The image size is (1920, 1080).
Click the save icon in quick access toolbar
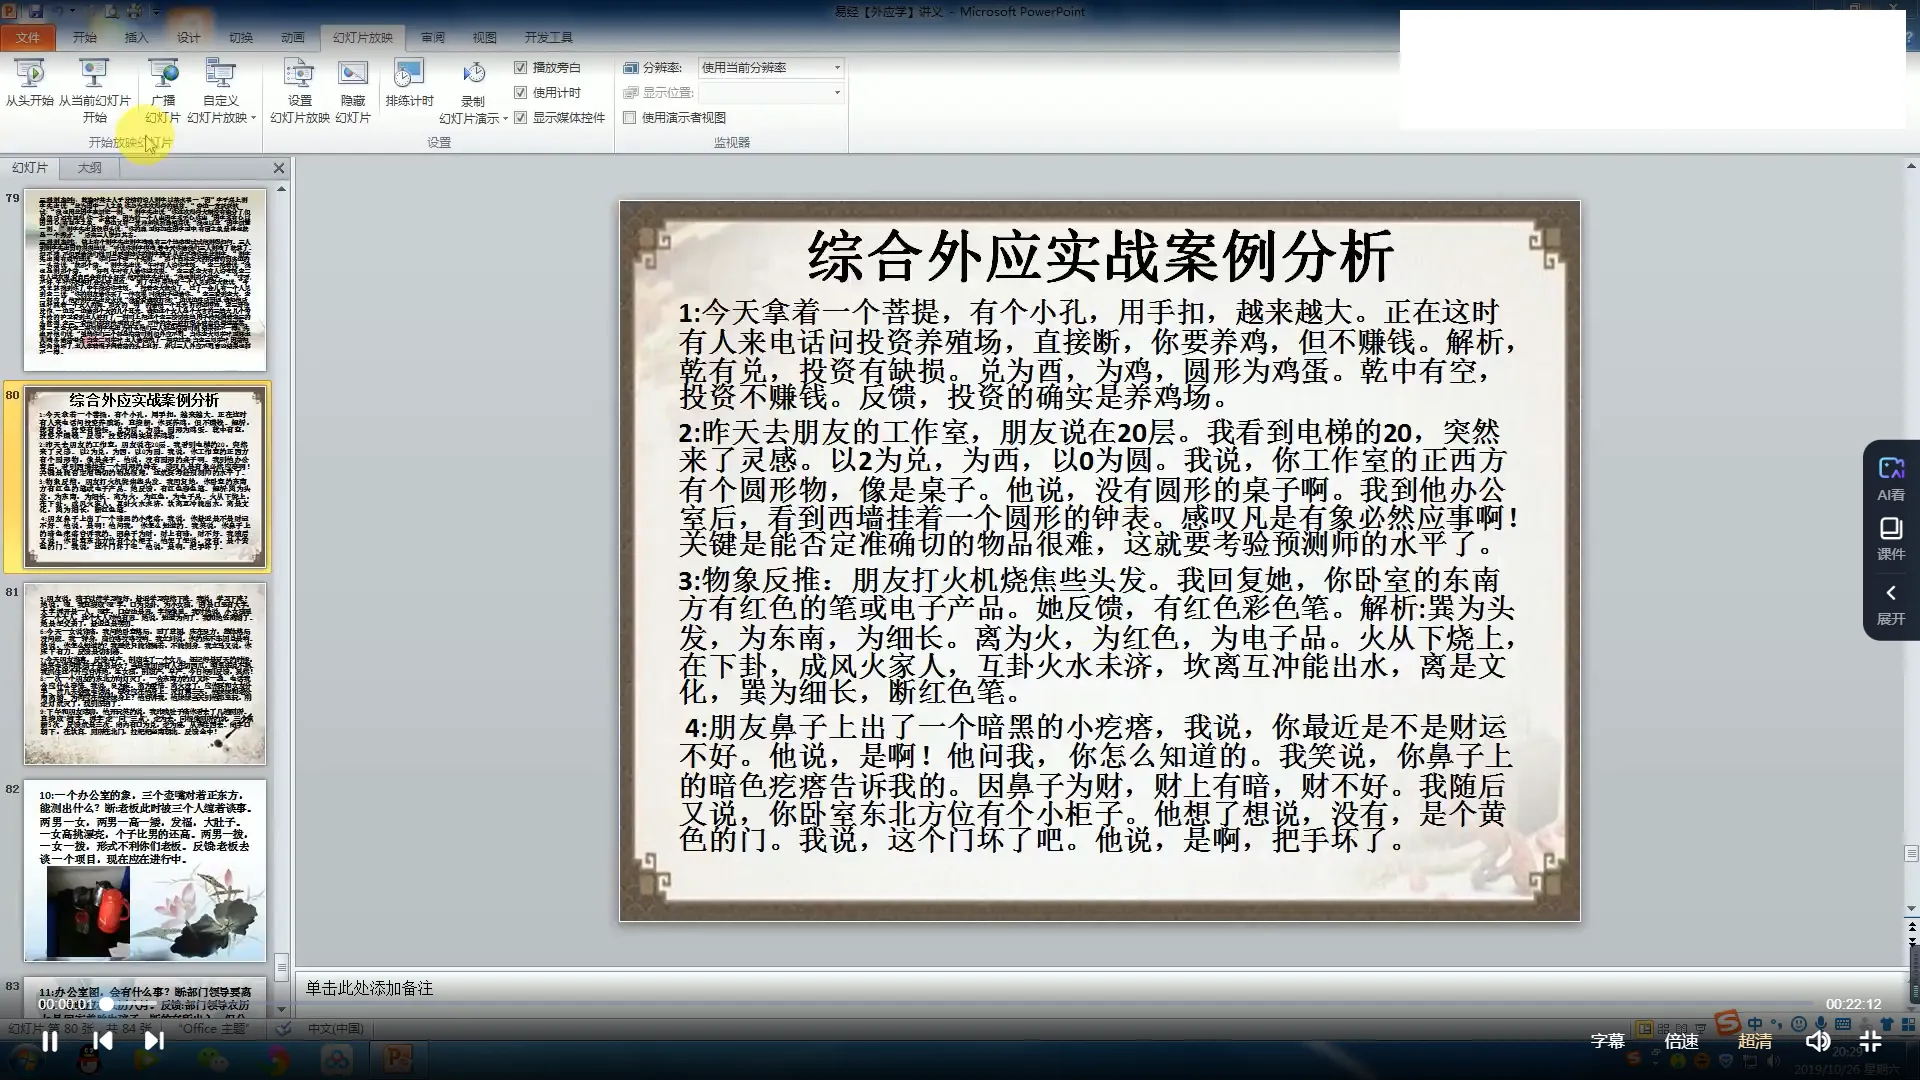pos(36,11)
